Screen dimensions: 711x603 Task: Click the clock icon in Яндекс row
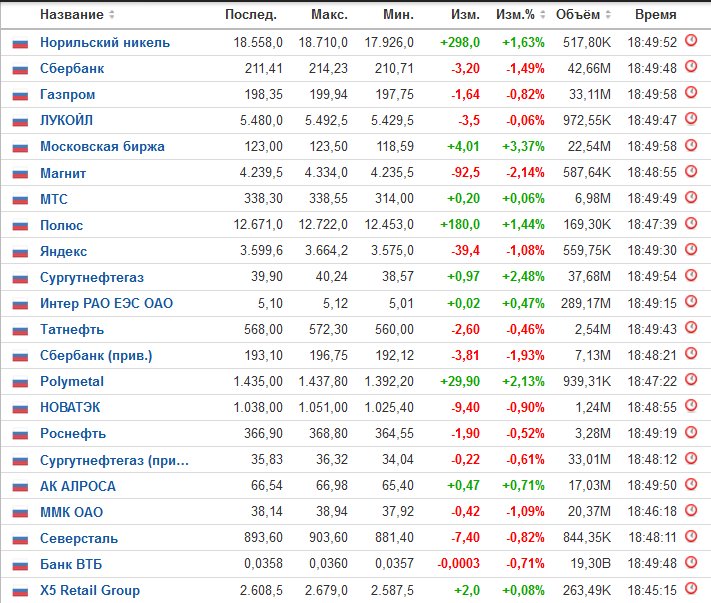[691, 249]
